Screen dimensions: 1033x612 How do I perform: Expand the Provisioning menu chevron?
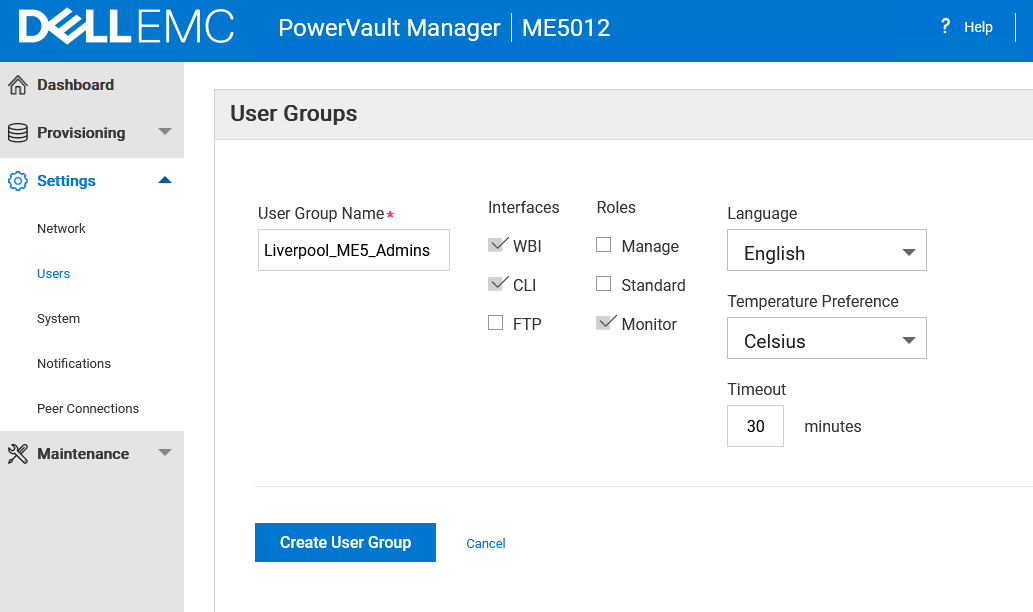[x=164, y=132]
